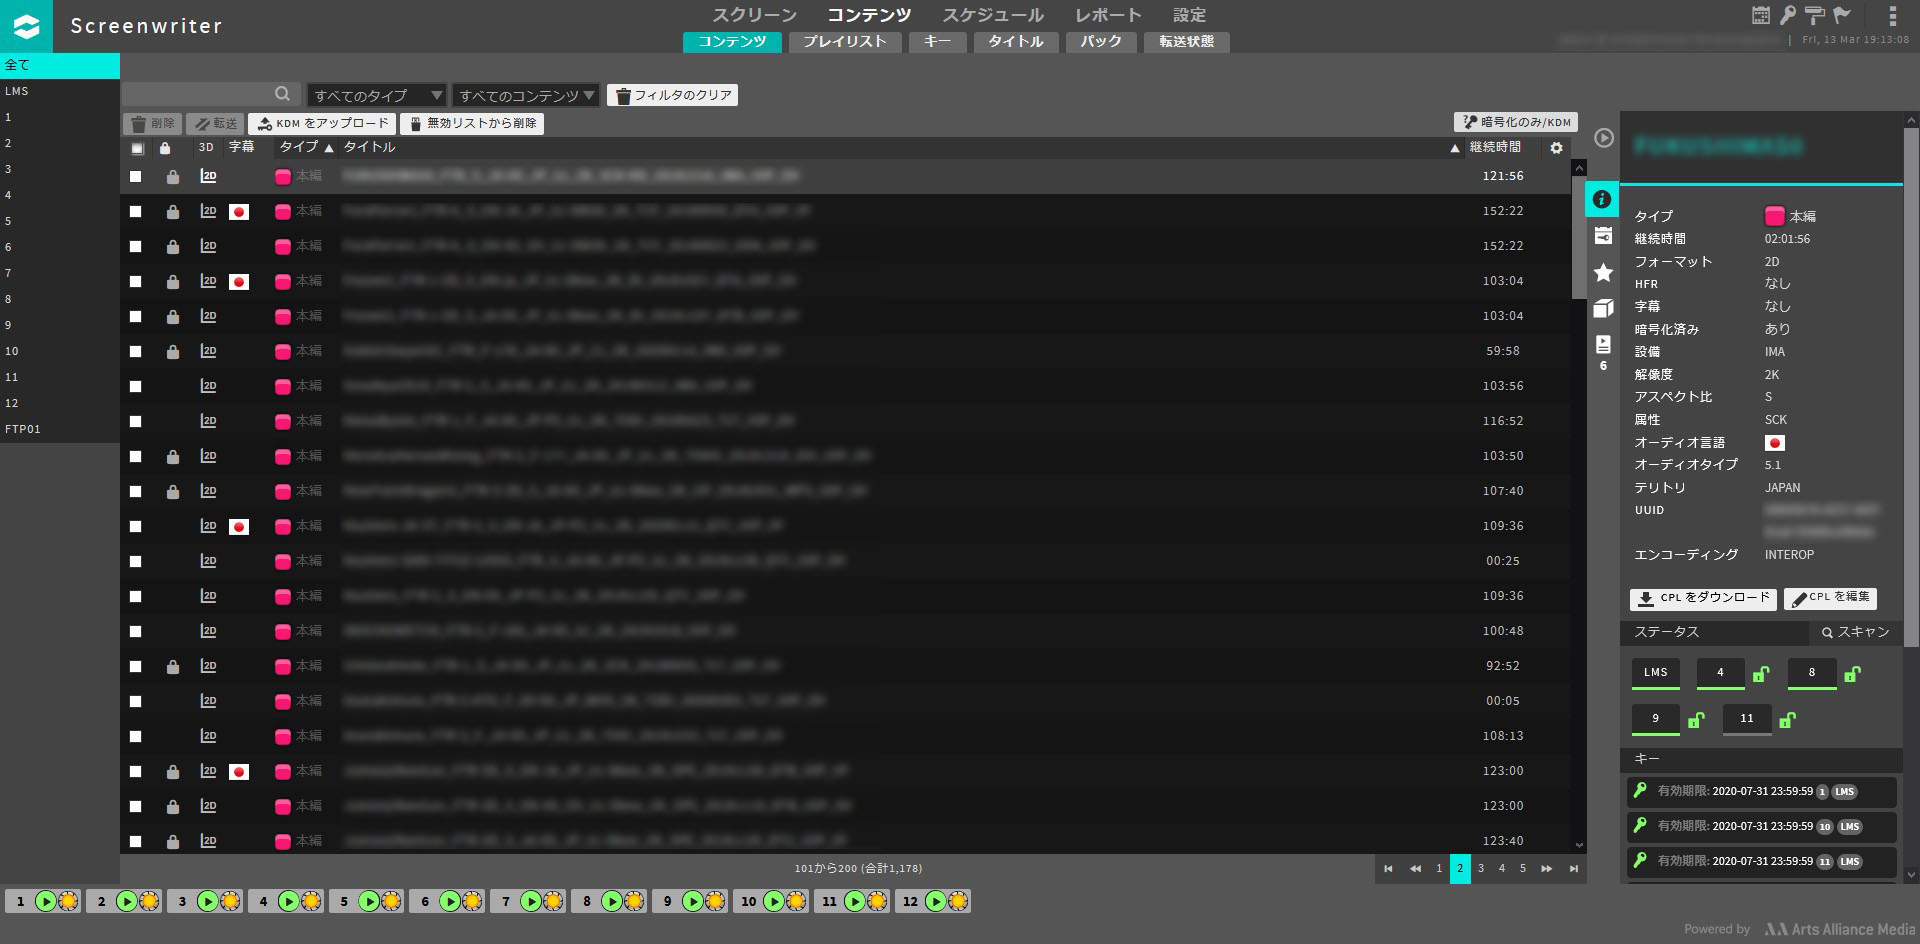1920x944 pixels.
Task: Switch to キー sub-tab
Action: (937, 42)
